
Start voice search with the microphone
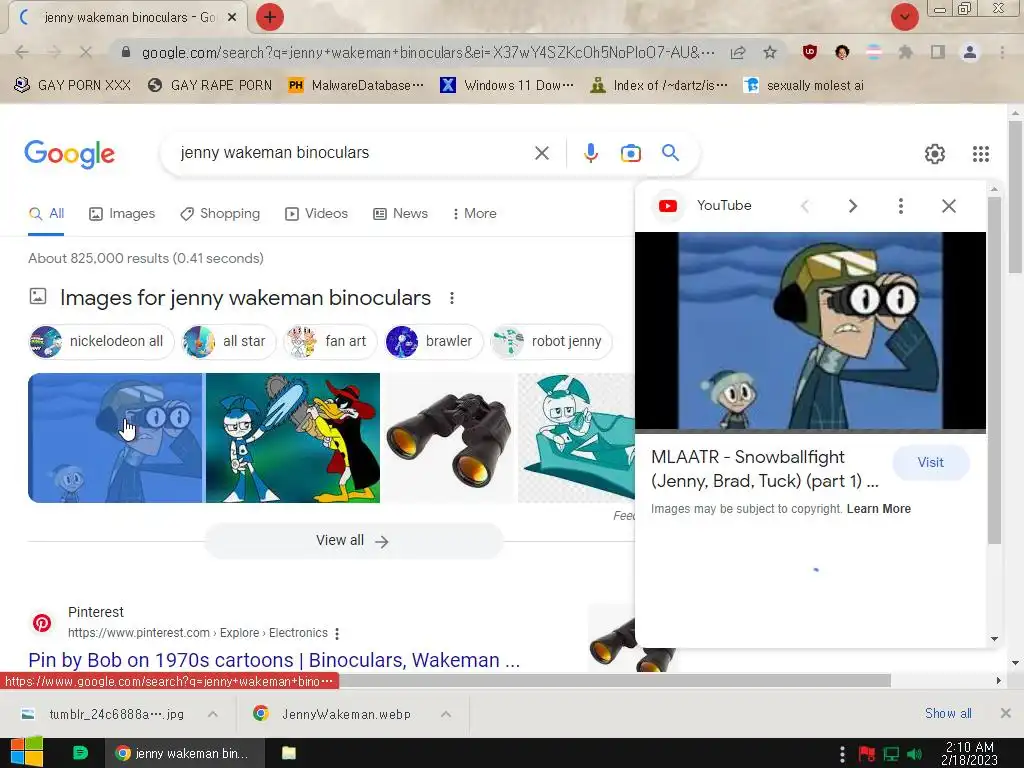pyautogui.click(x=590, y=153)
